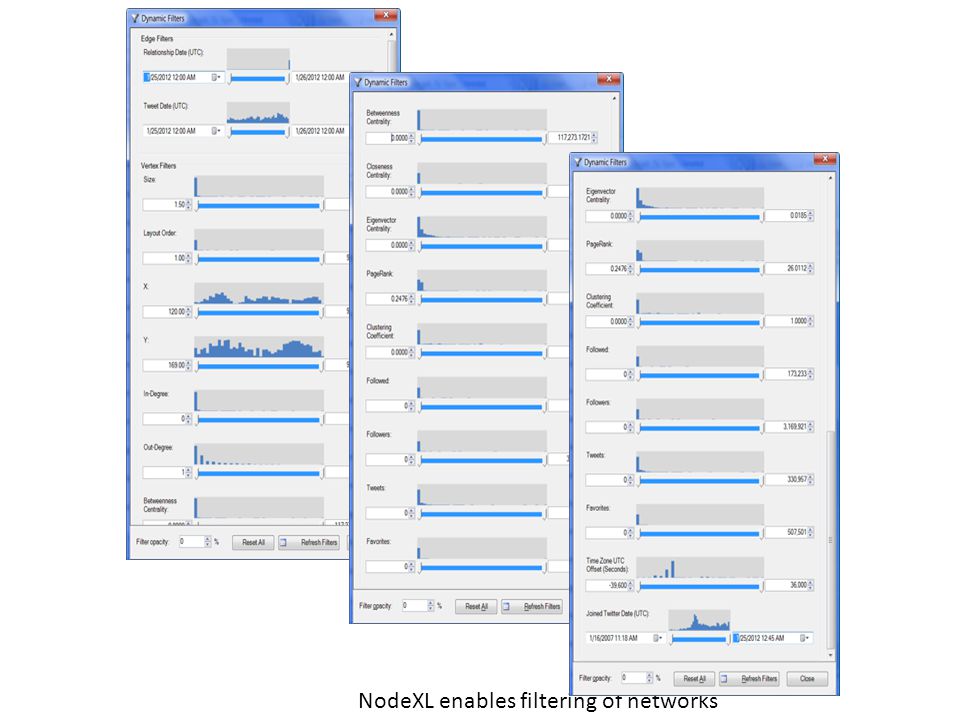
Task: Click the Followers maximum field 3,169,921
Action: 786,426
